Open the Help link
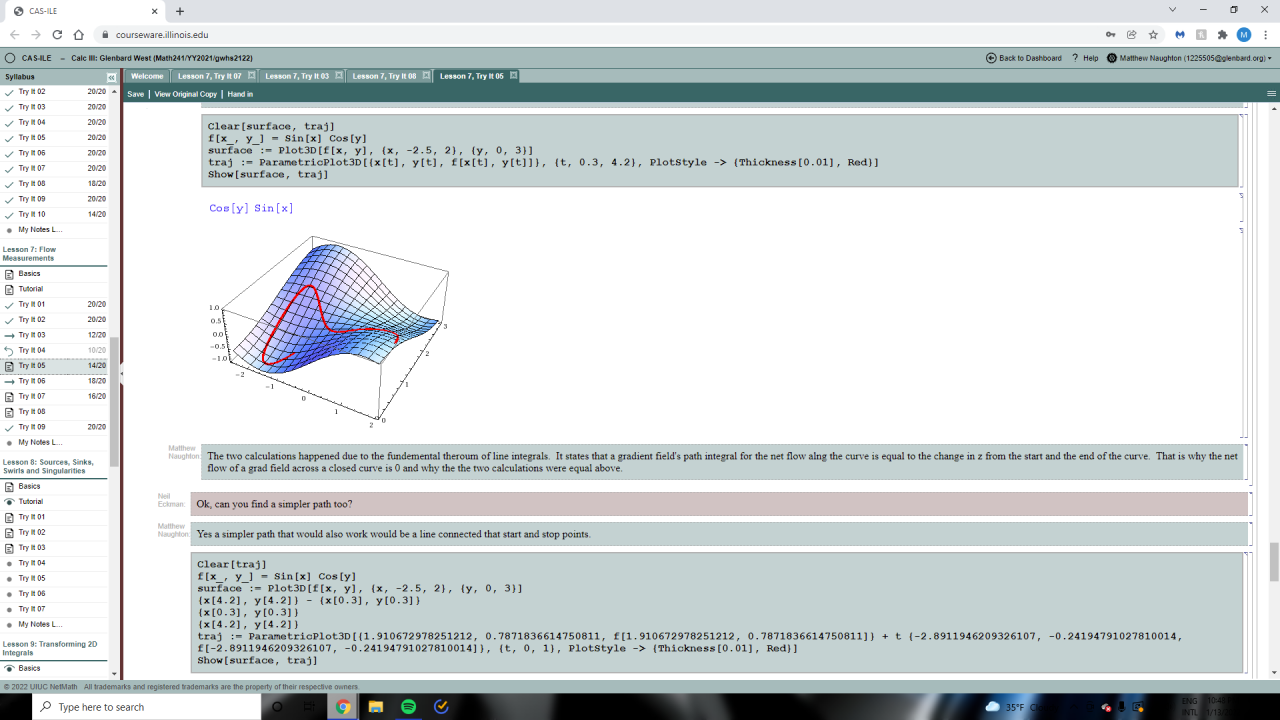Screen dimensions: 1280x720 pyautogui.click(x=1090, y=58)
